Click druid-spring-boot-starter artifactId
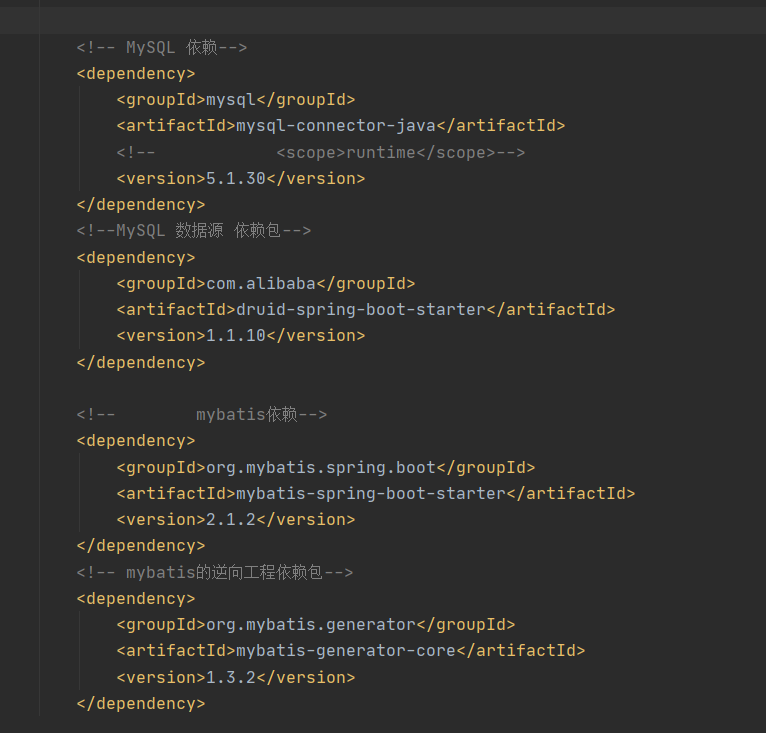Screen dimensions: 766x733 (361, 309)
